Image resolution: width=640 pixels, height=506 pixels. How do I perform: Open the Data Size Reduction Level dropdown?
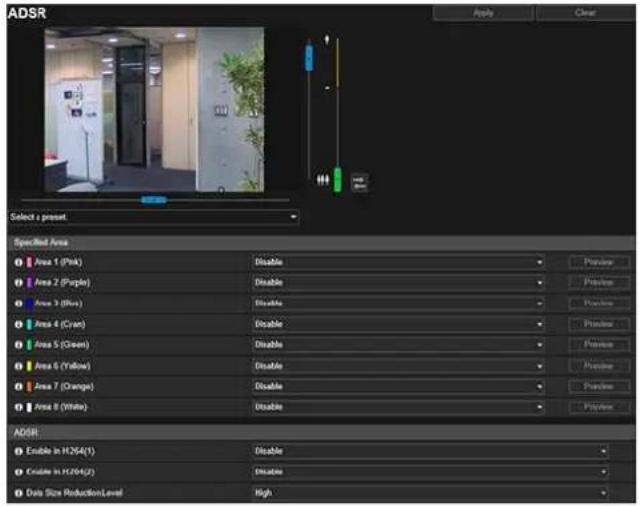pos(430,493)
